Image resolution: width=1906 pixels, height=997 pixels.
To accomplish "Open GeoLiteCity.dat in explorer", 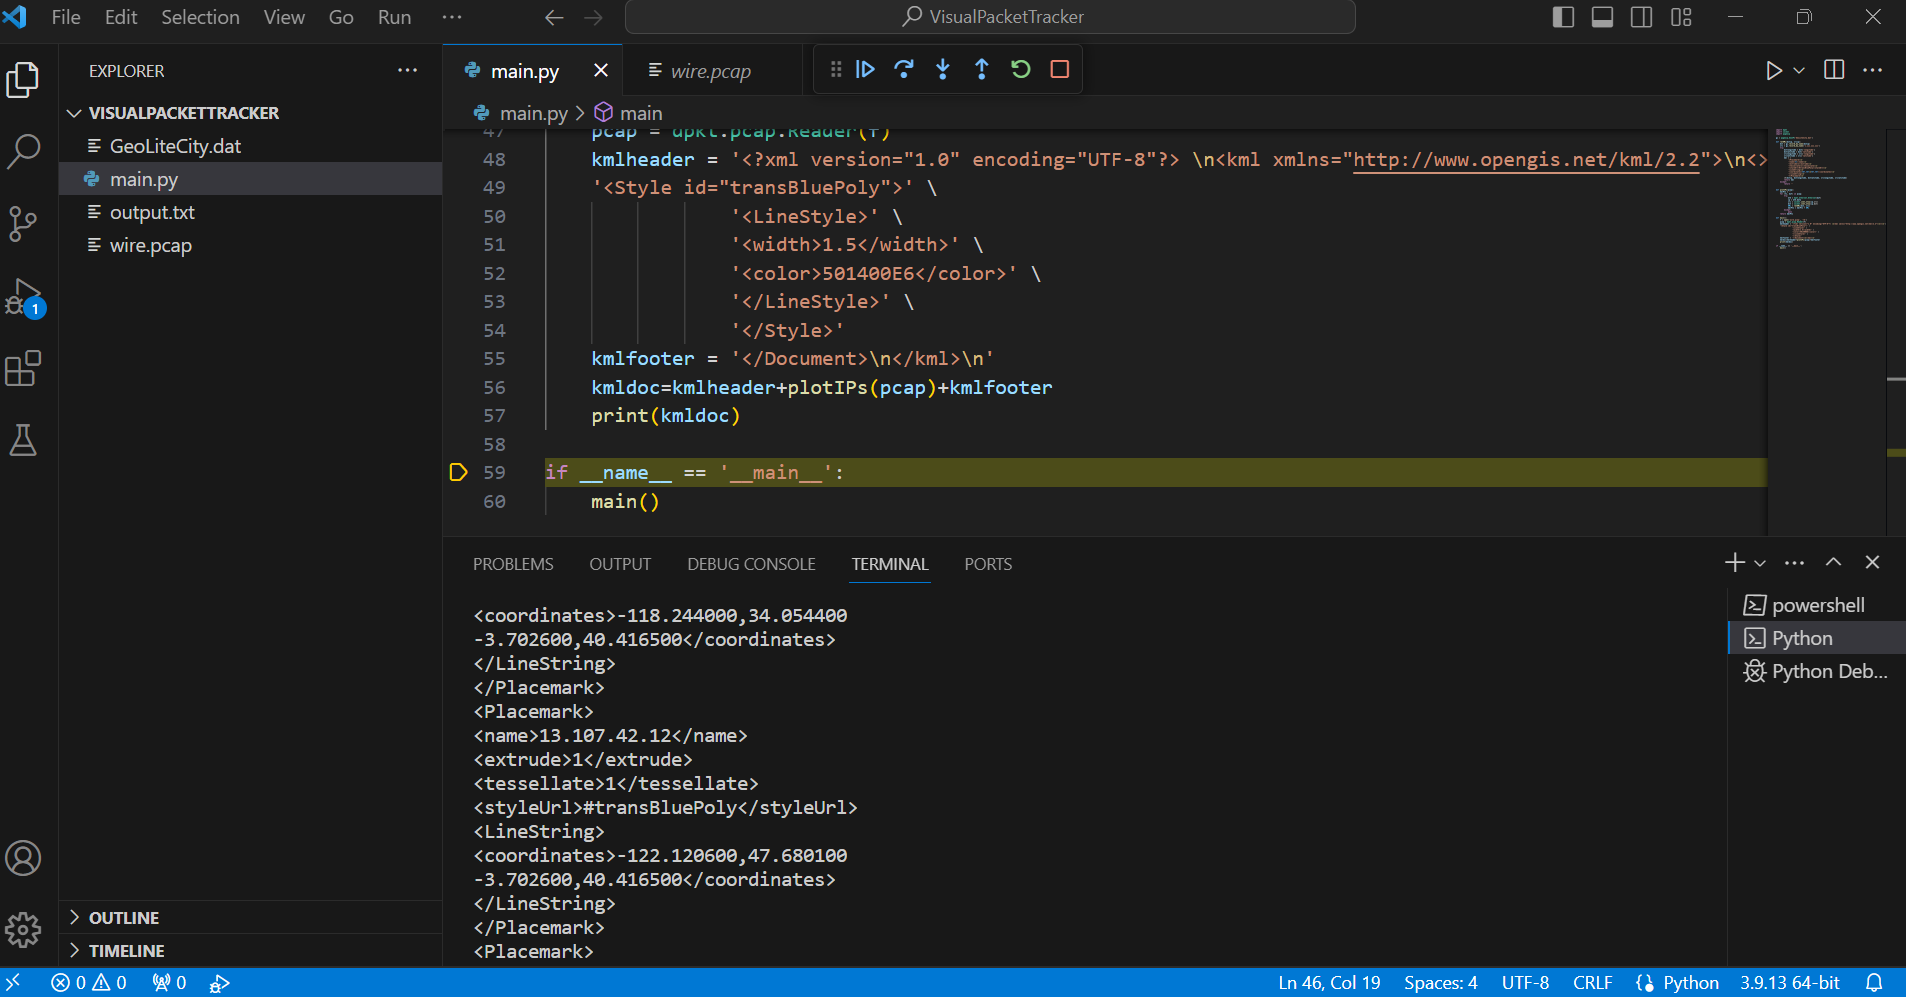I will click(250, 146).
